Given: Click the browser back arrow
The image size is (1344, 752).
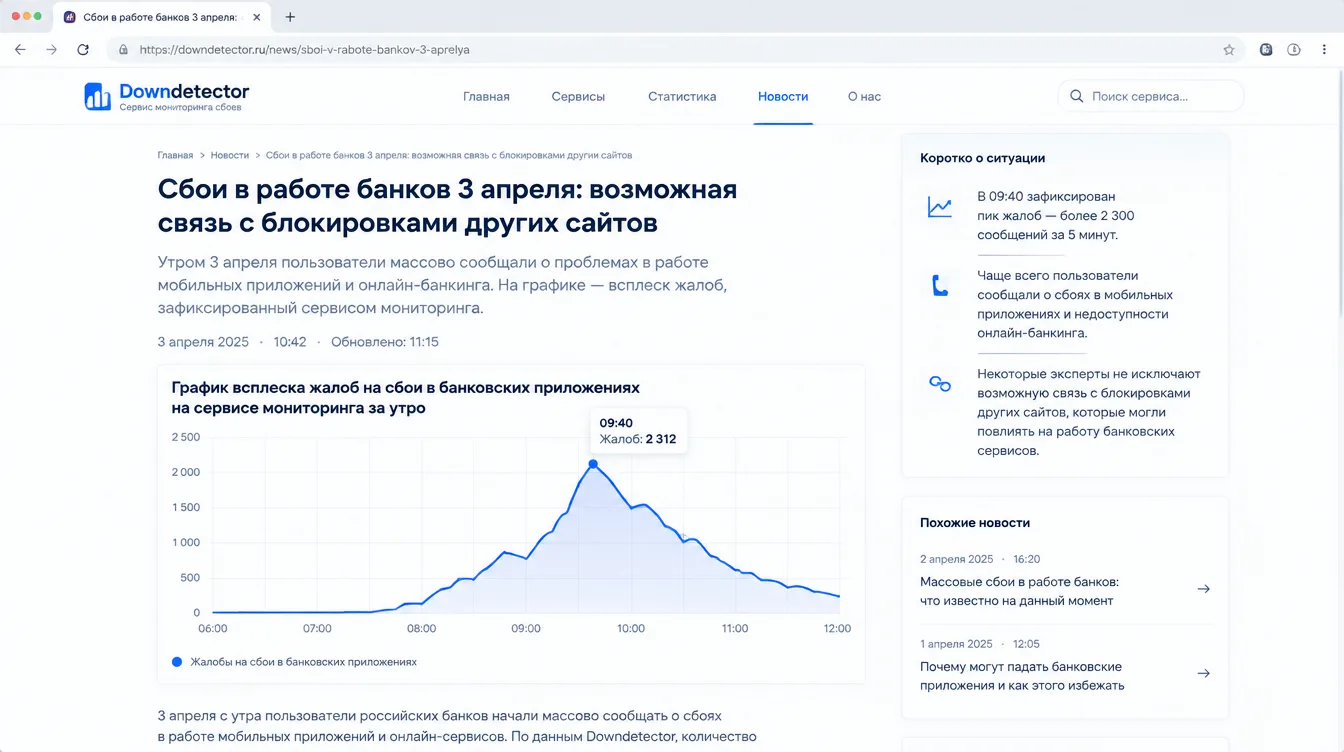Looking at the screenshot, I should pos(21,49).
